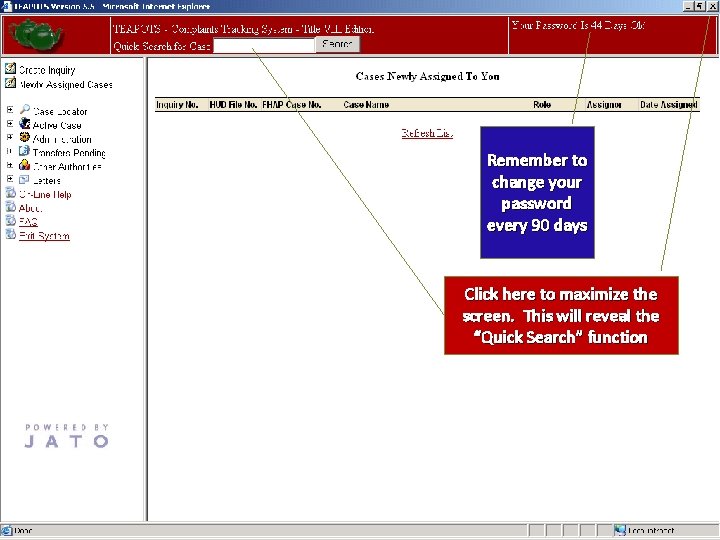The width and height of the screenshot is (720, 540).
Task: Select Other Authorities in the sidebar
Action: (67, 167)
